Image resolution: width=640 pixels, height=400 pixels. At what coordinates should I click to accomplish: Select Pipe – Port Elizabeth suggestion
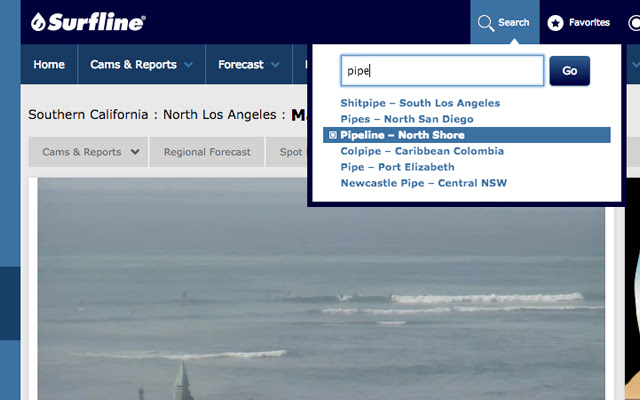click(397, 167)
